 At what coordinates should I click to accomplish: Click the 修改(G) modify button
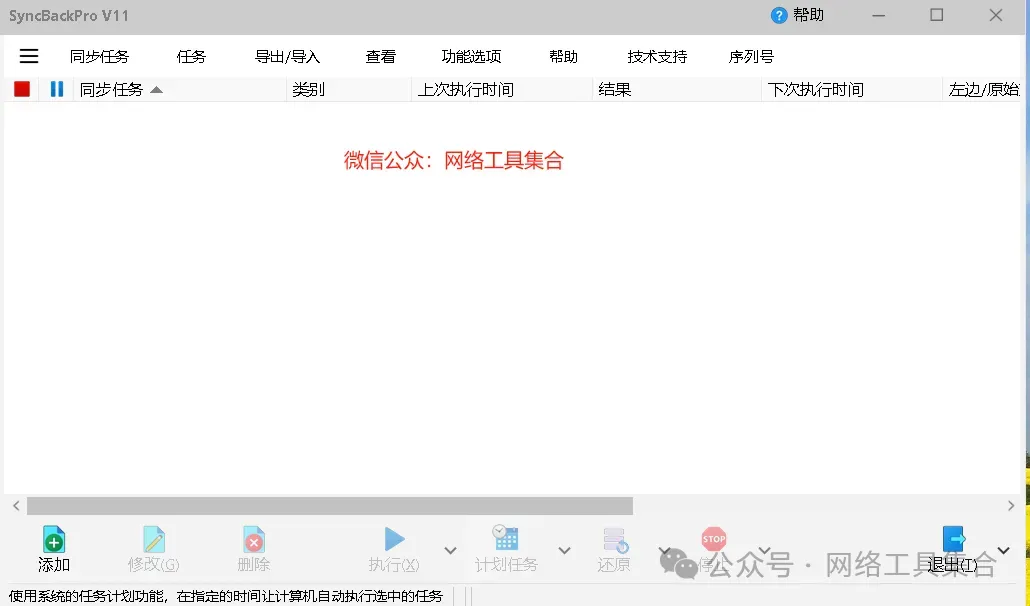pos(154,550)
